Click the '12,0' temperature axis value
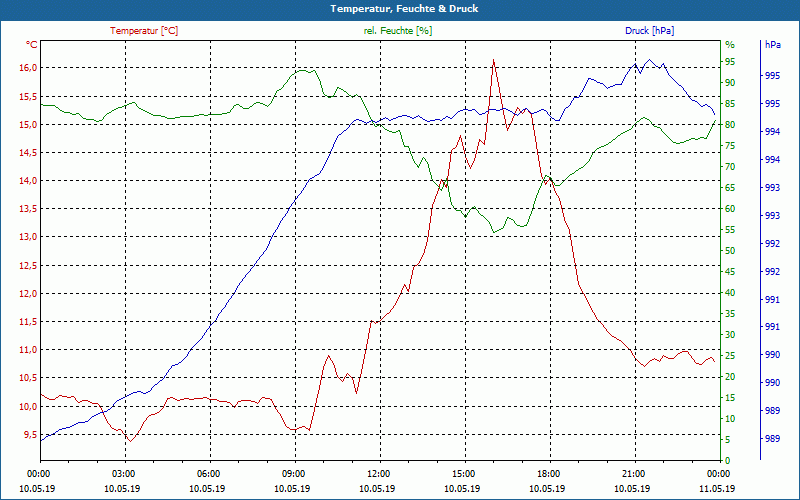 29,293
